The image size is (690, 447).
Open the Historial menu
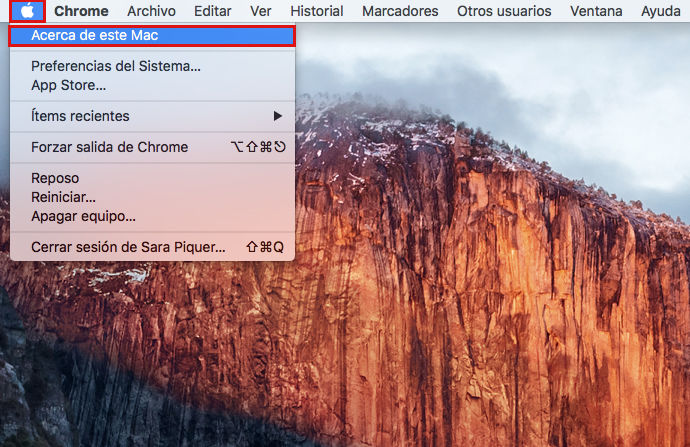pyautogui.click(x=317, y=11)
